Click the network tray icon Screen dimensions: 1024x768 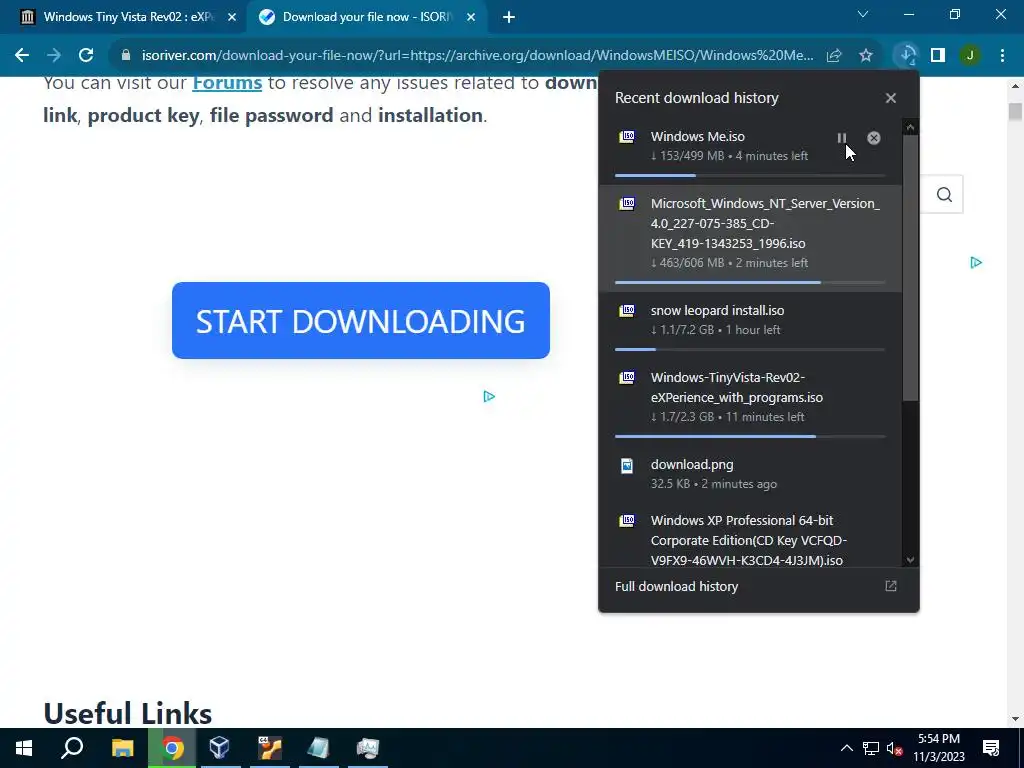[871, 748]
